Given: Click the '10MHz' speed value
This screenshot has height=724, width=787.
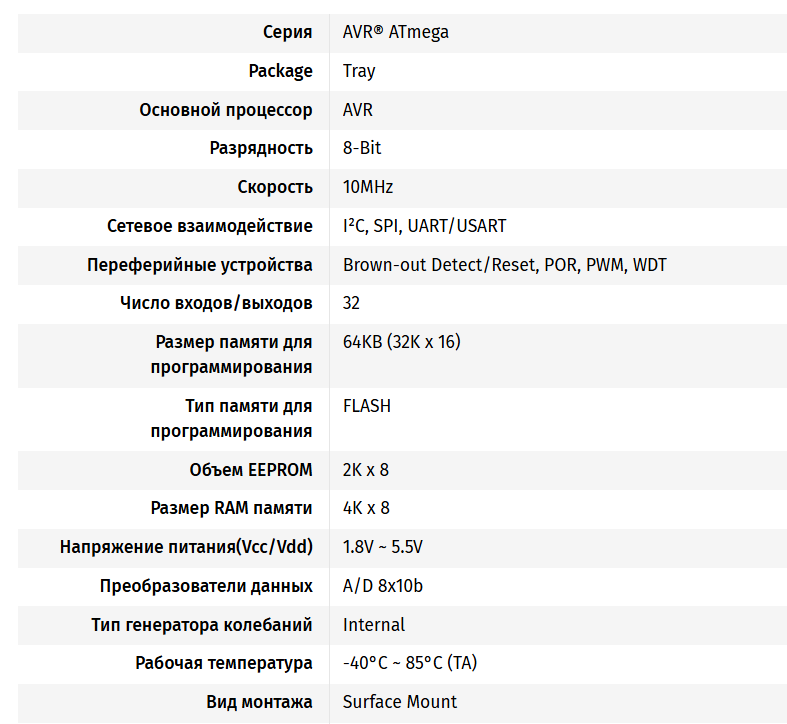Looking at the screenshot, I should coord(368,187).
